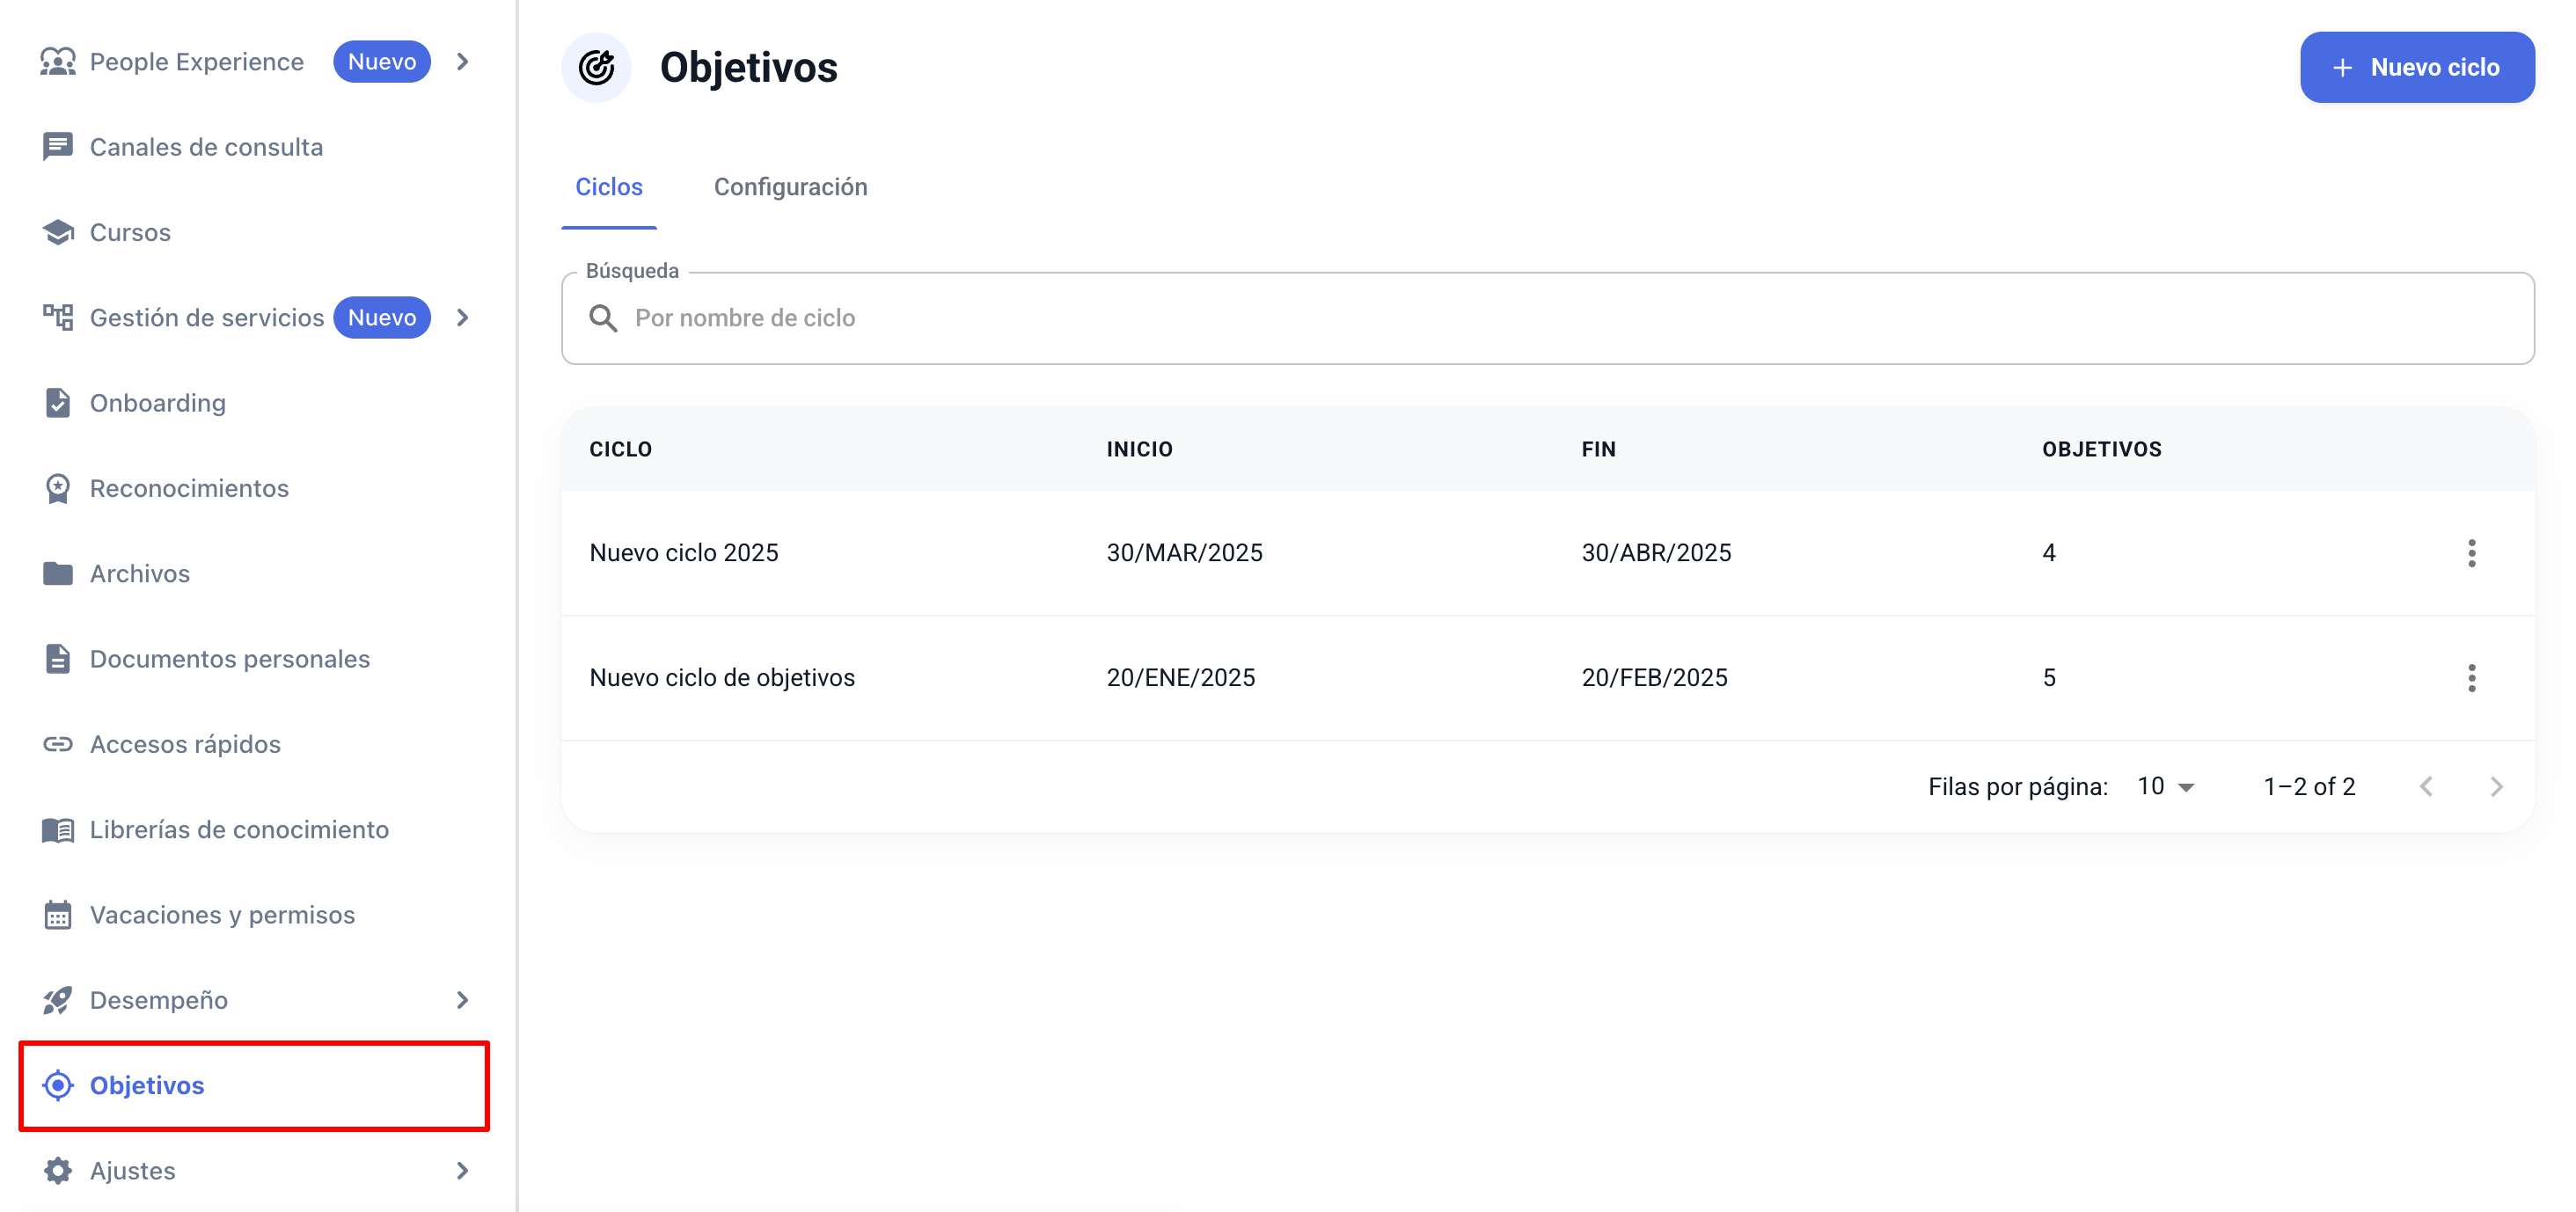The image size is (2576, 1212).
Task: Go to previous page of table
Action: 2425,787
